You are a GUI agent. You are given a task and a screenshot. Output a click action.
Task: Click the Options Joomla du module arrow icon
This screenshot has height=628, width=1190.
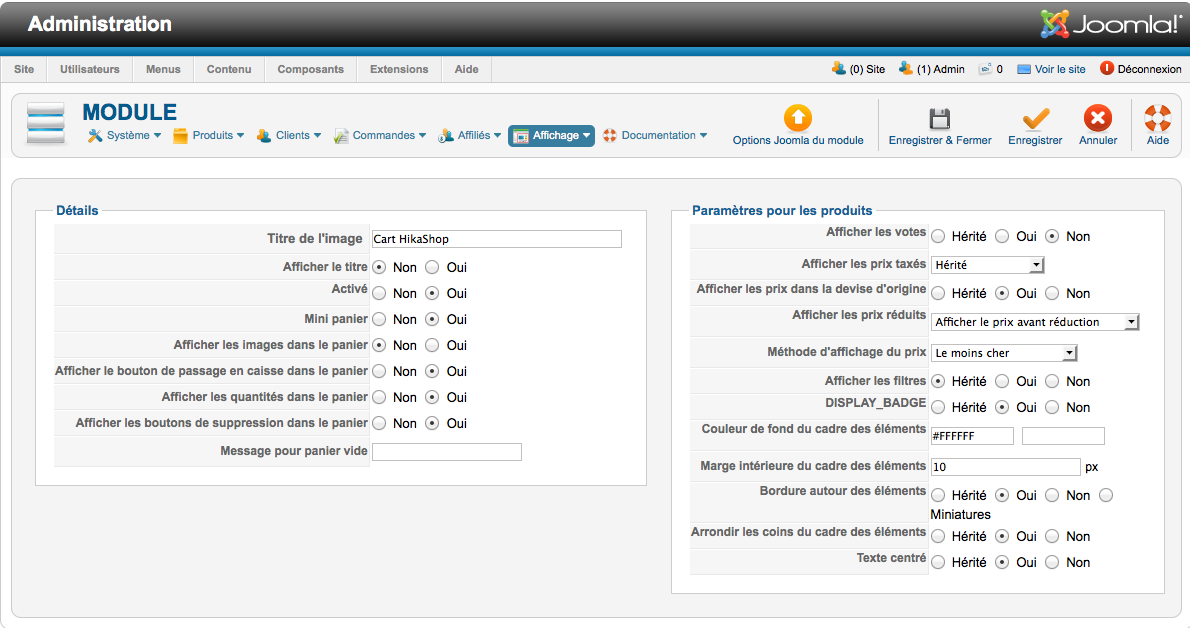tap(797, 119)
